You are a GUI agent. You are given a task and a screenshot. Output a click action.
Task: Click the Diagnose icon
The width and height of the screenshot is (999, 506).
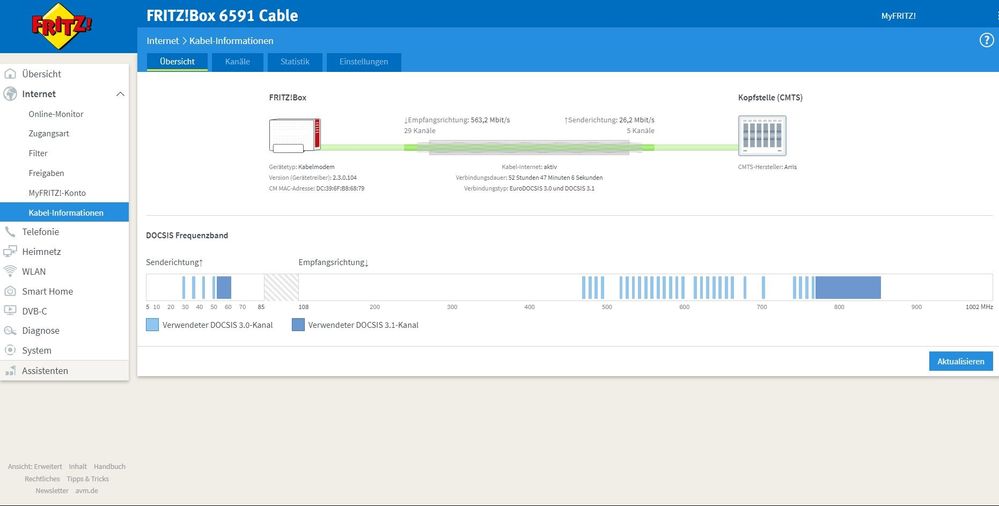coord(10,331)
